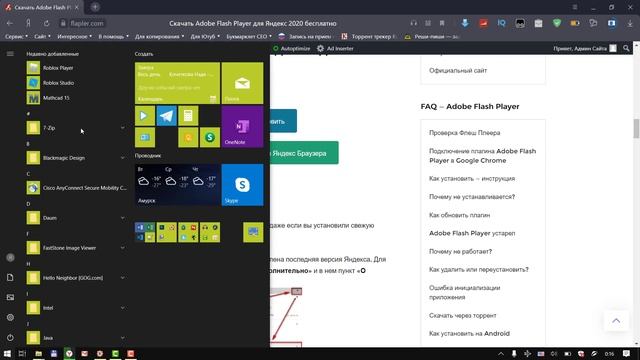Click the user account icon in Start sidebar
640x360 pixels.
[x=10, y=258]
